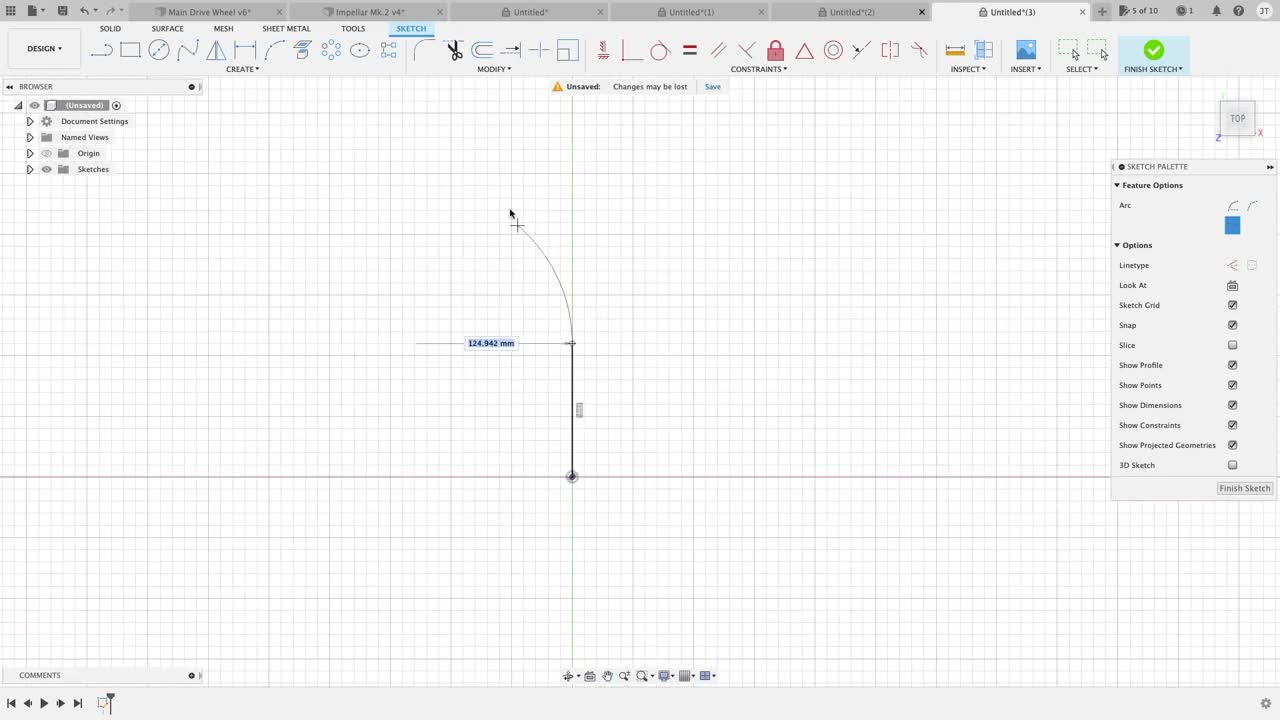Select the Rectangular Pattern tool
The image size is (1280, 720).
coord(389,50)
